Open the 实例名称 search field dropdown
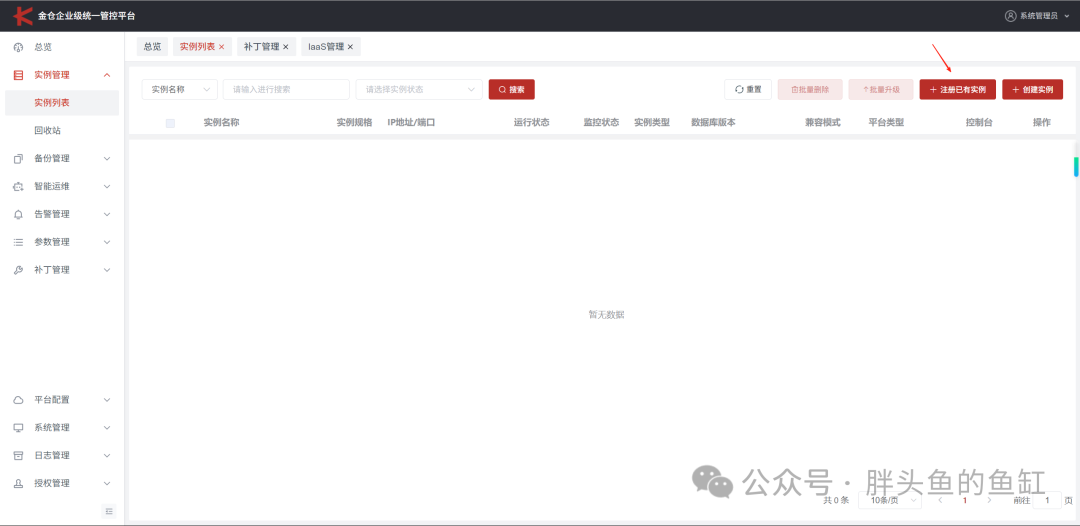This screenshot has width=1080, height=526. [x=180, y=90]
